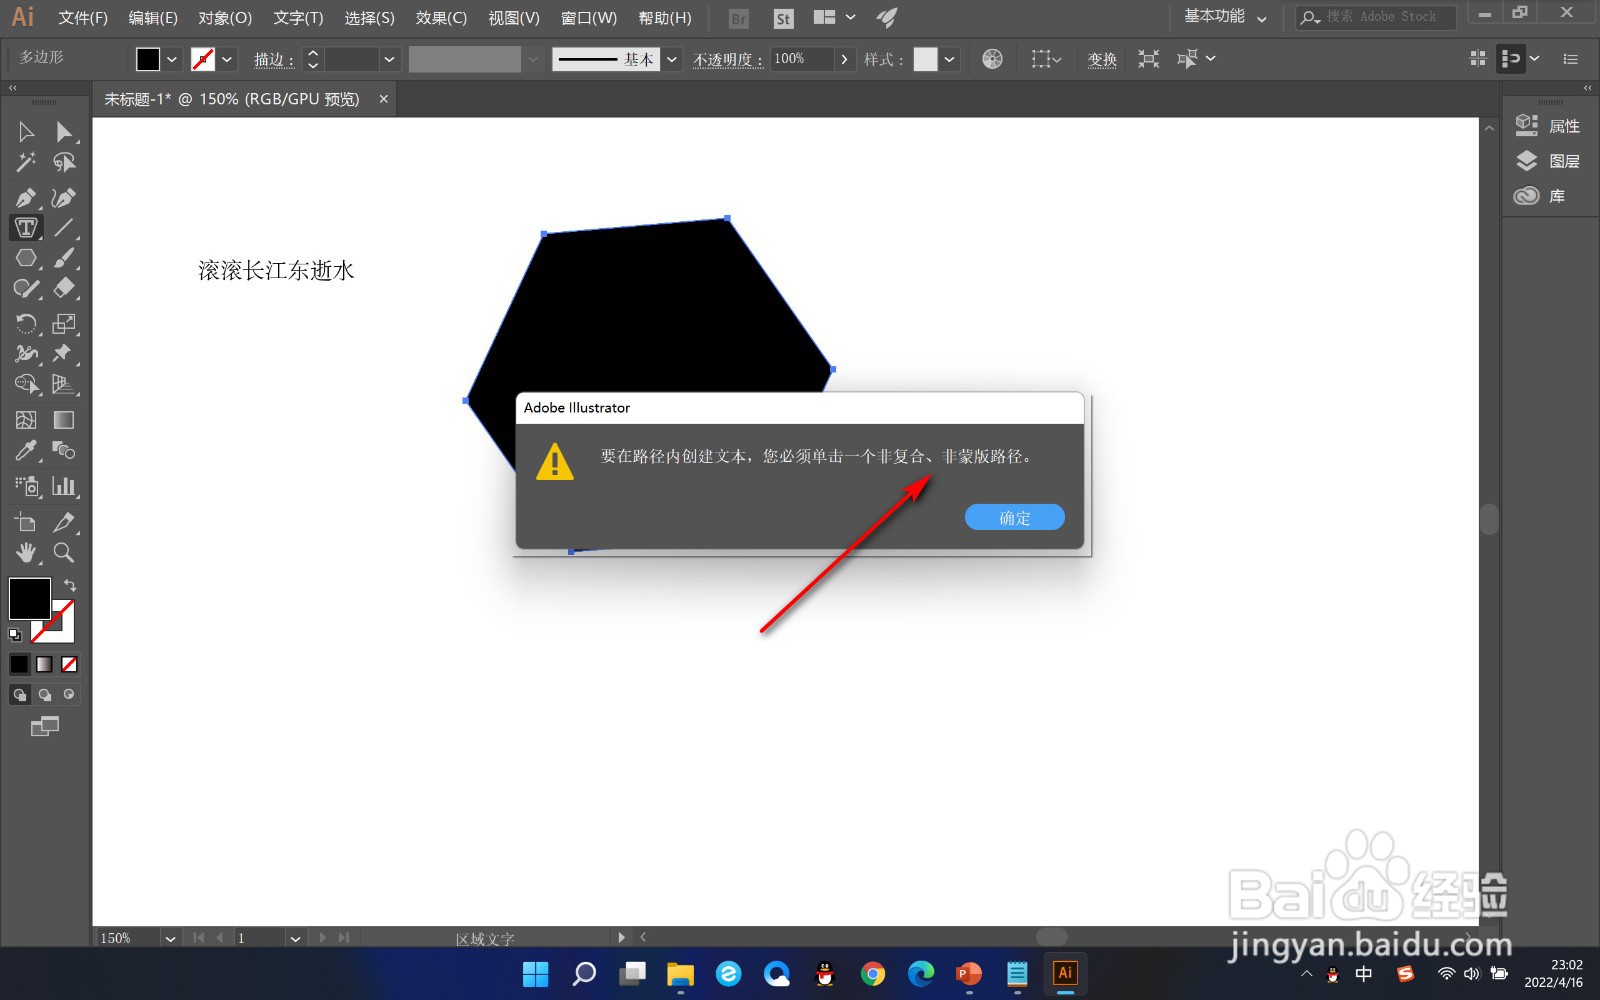The height and width of the screenshot is (1000, 1600).
Task: Click the opacity 100% field
Action: 802,59
